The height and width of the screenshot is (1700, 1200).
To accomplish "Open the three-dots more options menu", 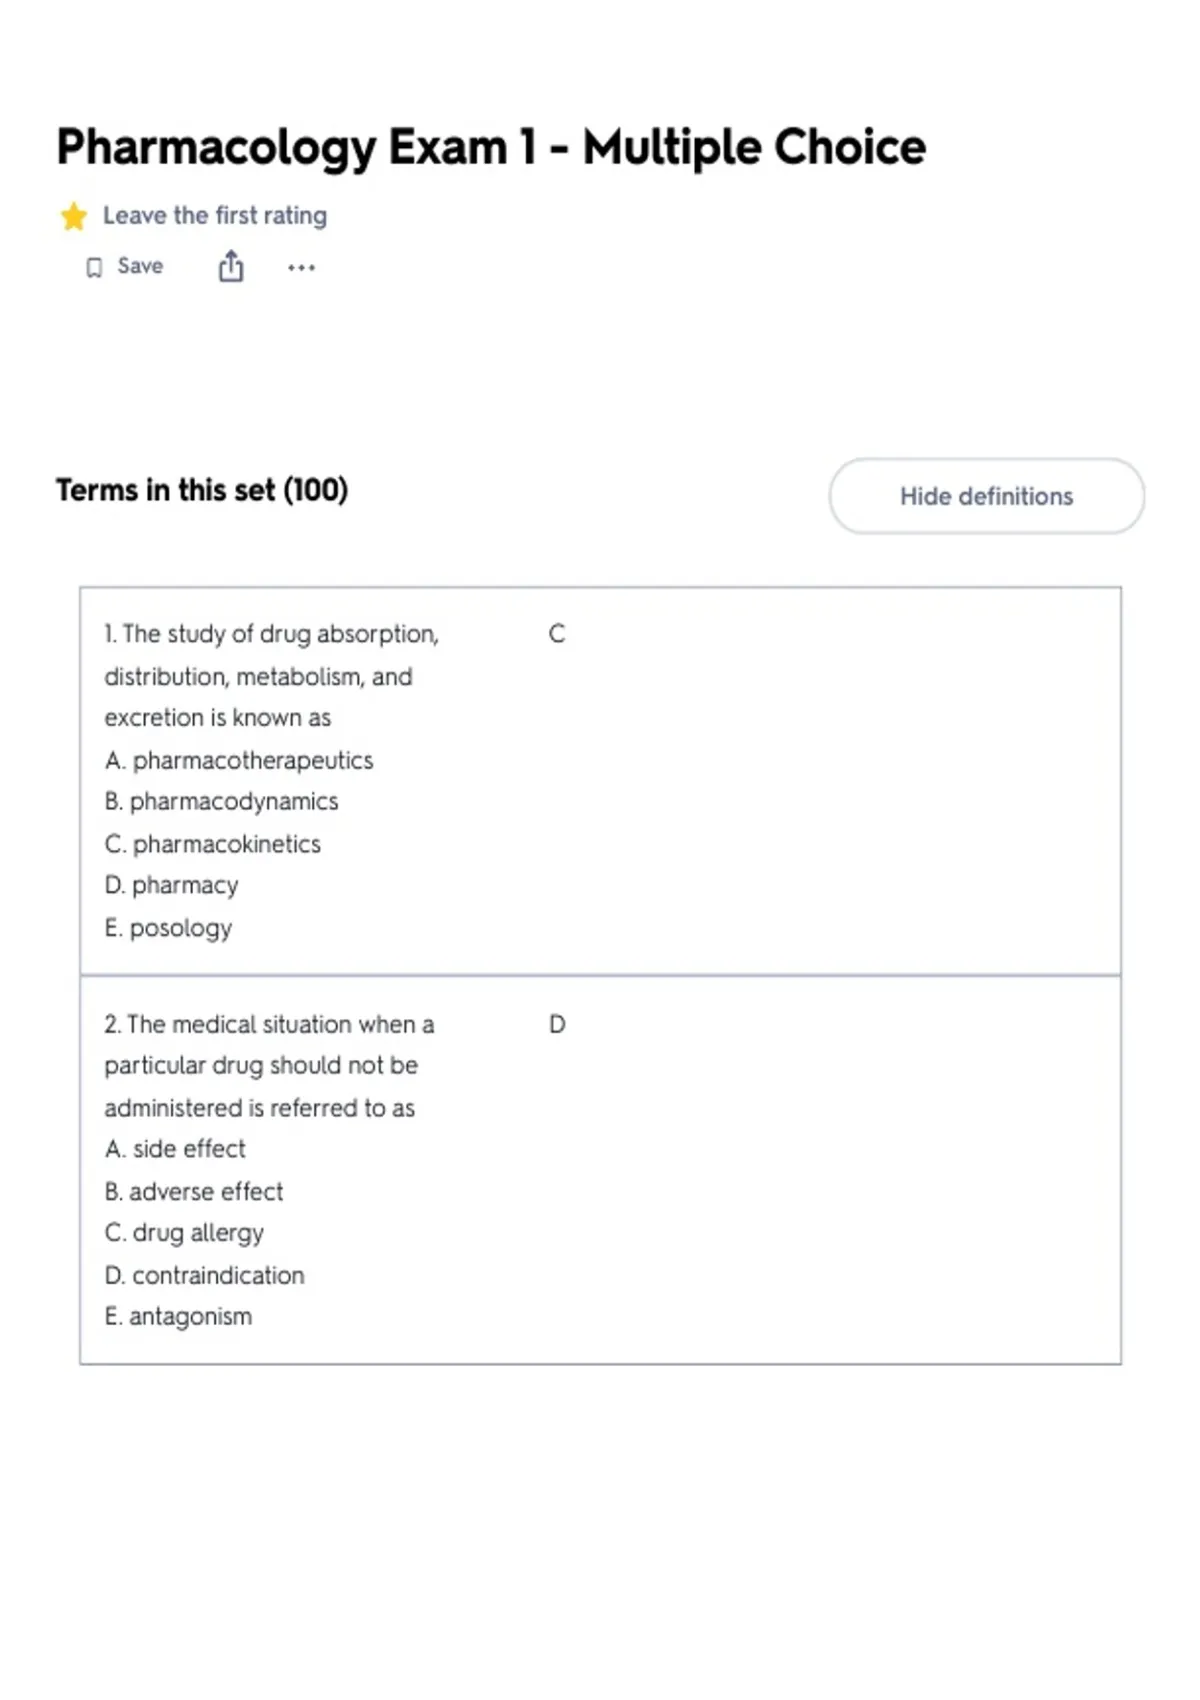I will click(x=301, y=267).
